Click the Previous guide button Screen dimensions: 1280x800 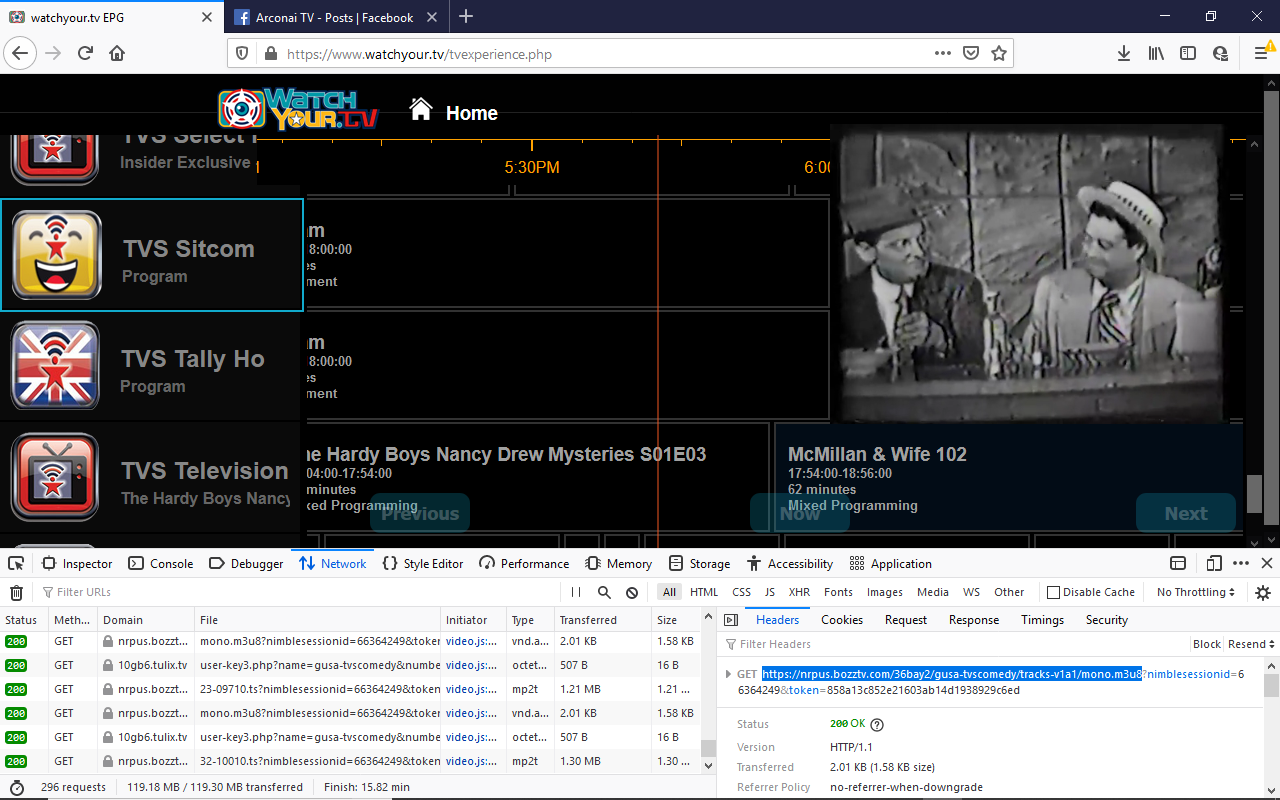(x=420, y=513)
